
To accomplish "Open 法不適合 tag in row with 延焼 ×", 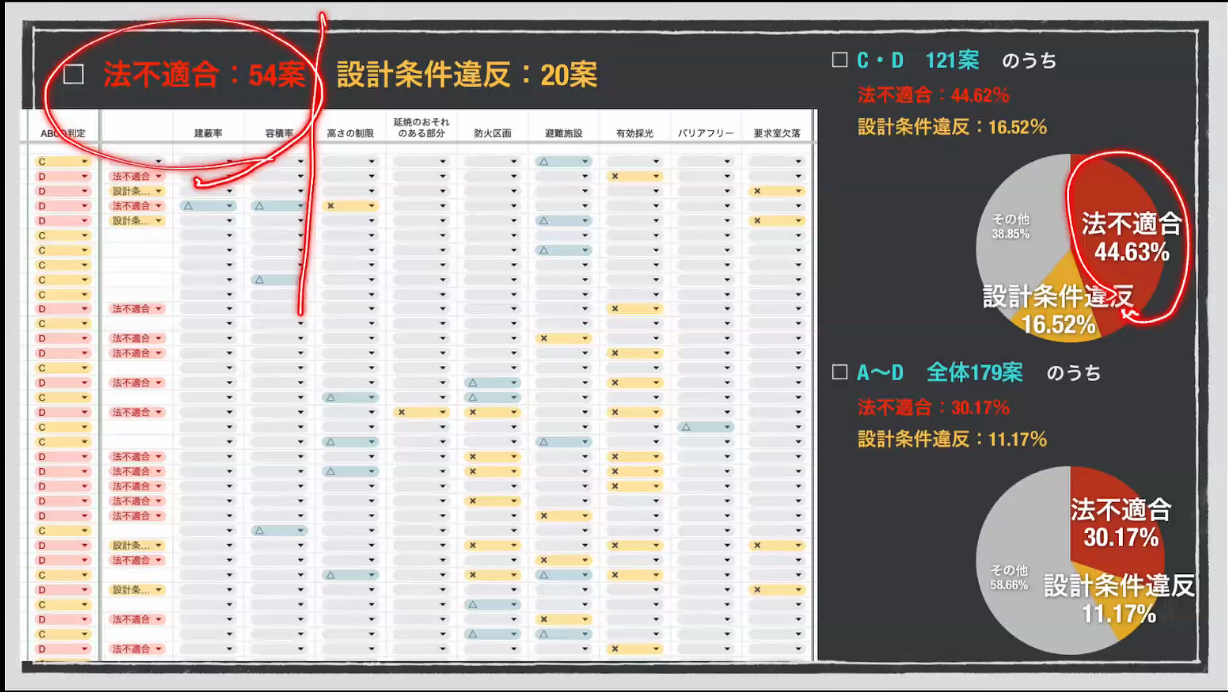I will [137, 412].
